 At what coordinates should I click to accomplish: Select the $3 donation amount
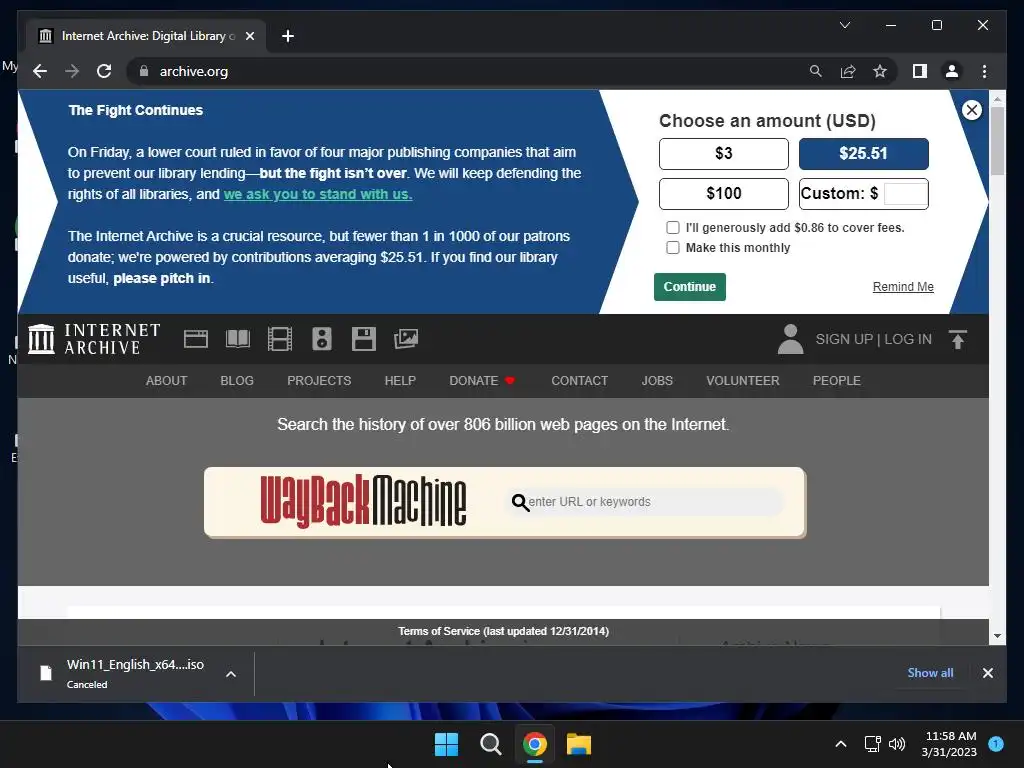click(724, 153)
